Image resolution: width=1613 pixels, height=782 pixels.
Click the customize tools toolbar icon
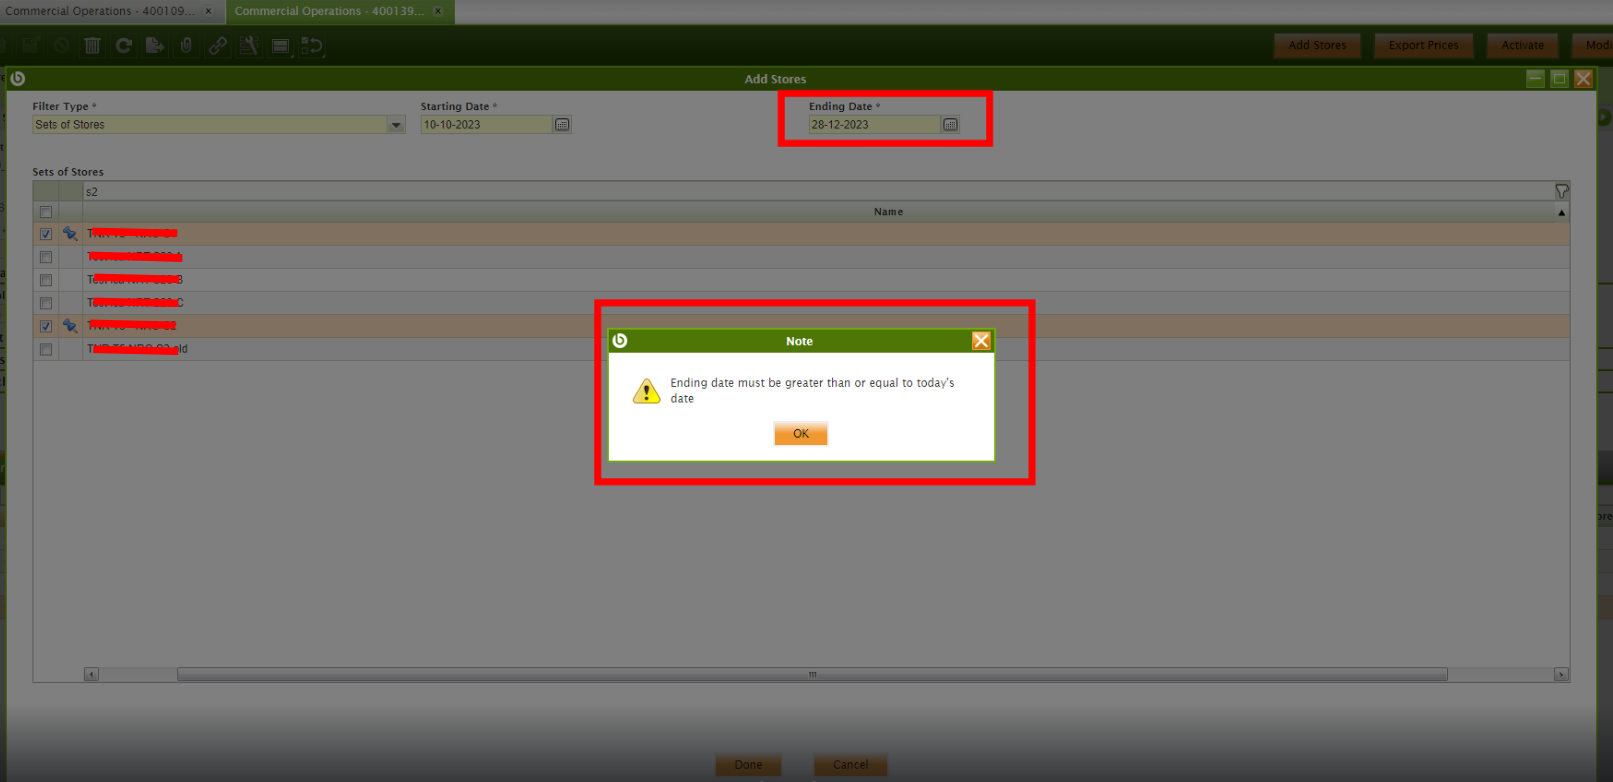(249, 45)
